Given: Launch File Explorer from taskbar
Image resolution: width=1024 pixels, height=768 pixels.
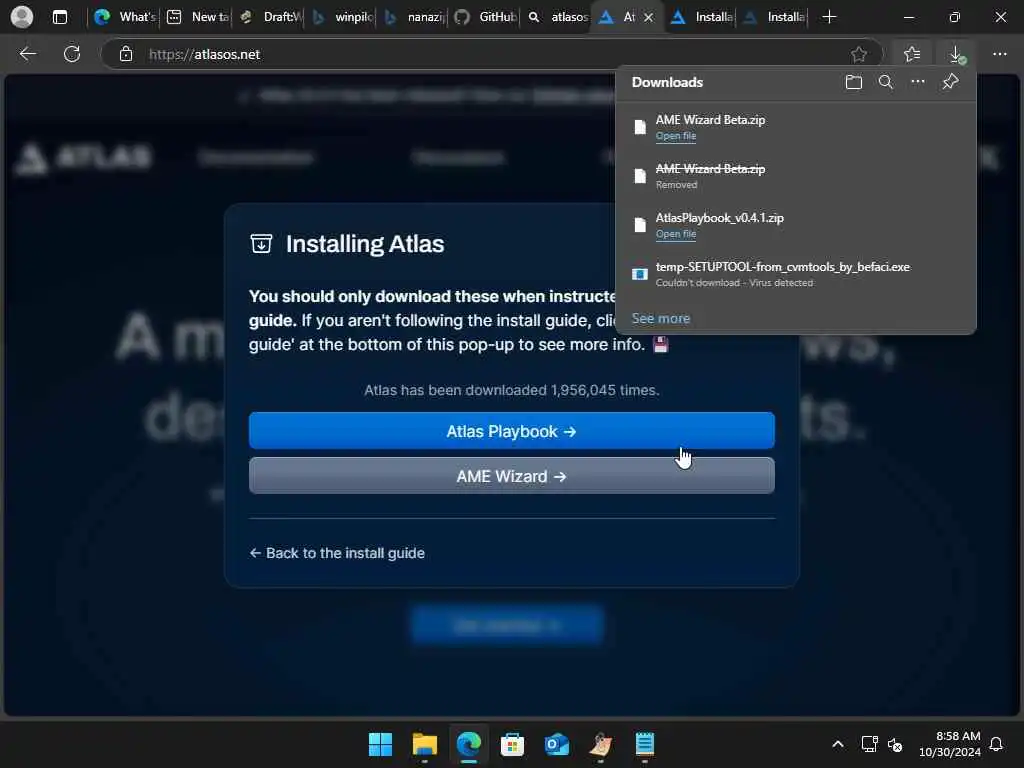Looking at the screenshot, I should 424,744.
